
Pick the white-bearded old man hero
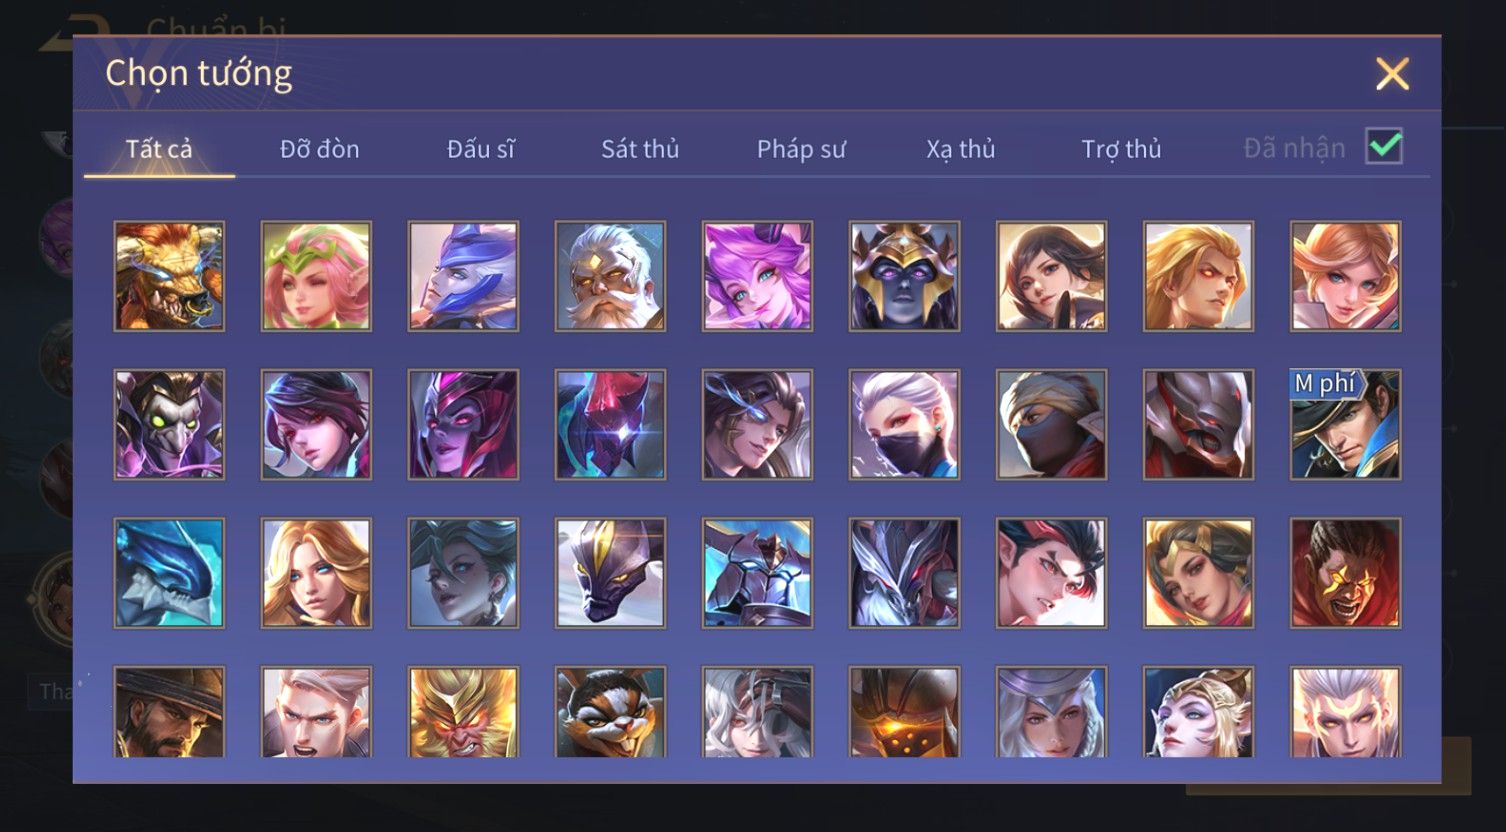(610, 276)
